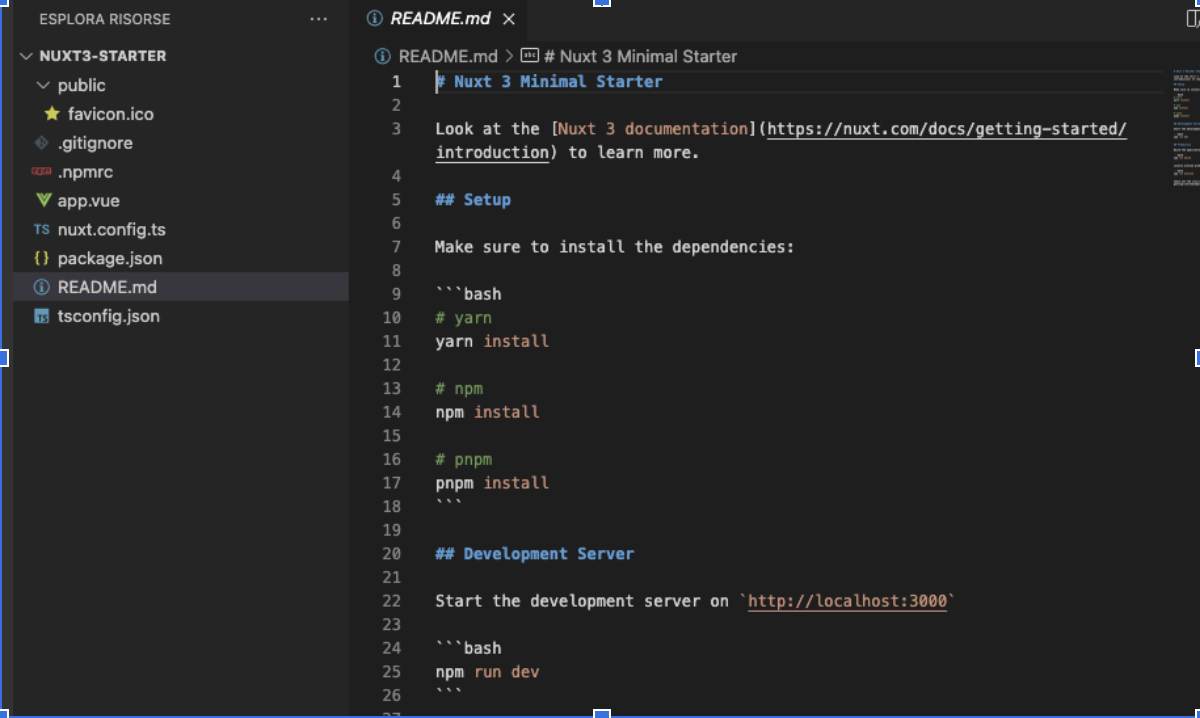The image size is (1200, 718).
Task: Click the 'npm run dev' code line
Action: [487, 672]
